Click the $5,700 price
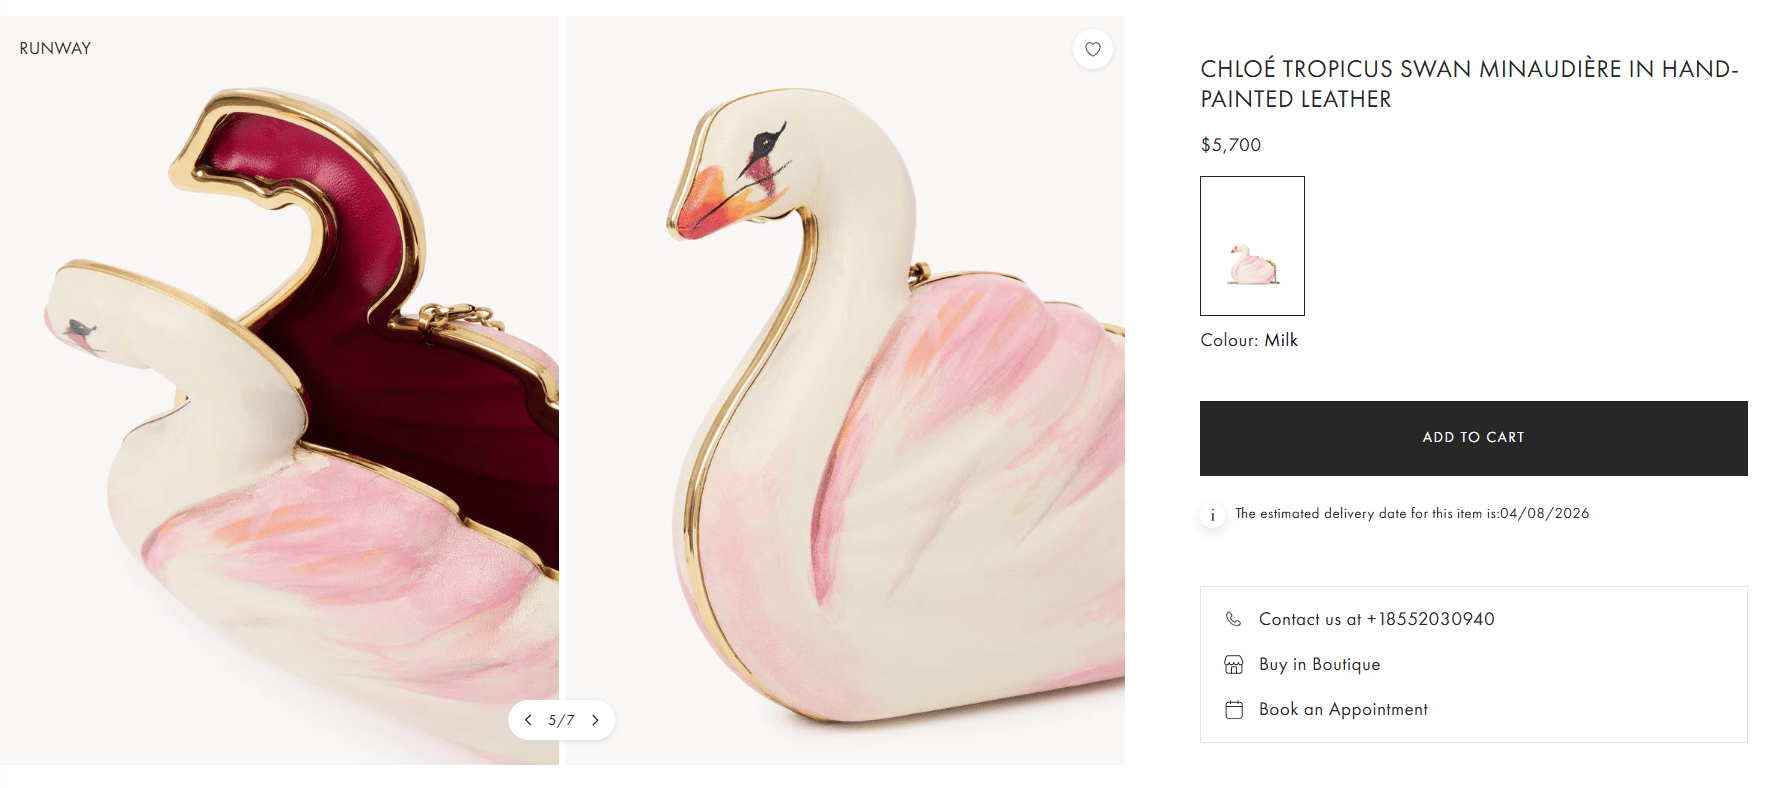1765x788 pixels. coord(1230,145)
